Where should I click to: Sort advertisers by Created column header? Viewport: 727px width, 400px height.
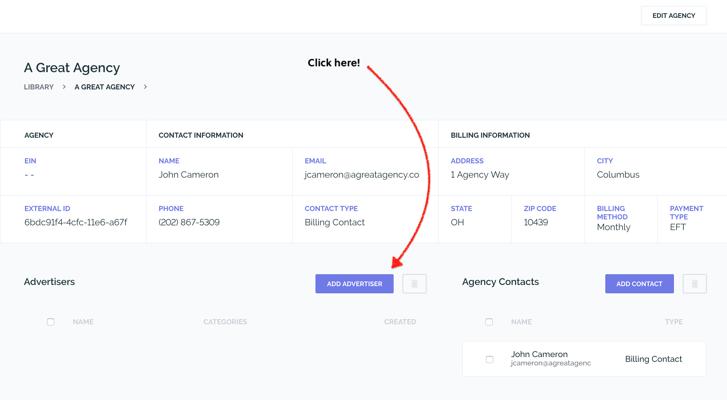tap(400, 322)
